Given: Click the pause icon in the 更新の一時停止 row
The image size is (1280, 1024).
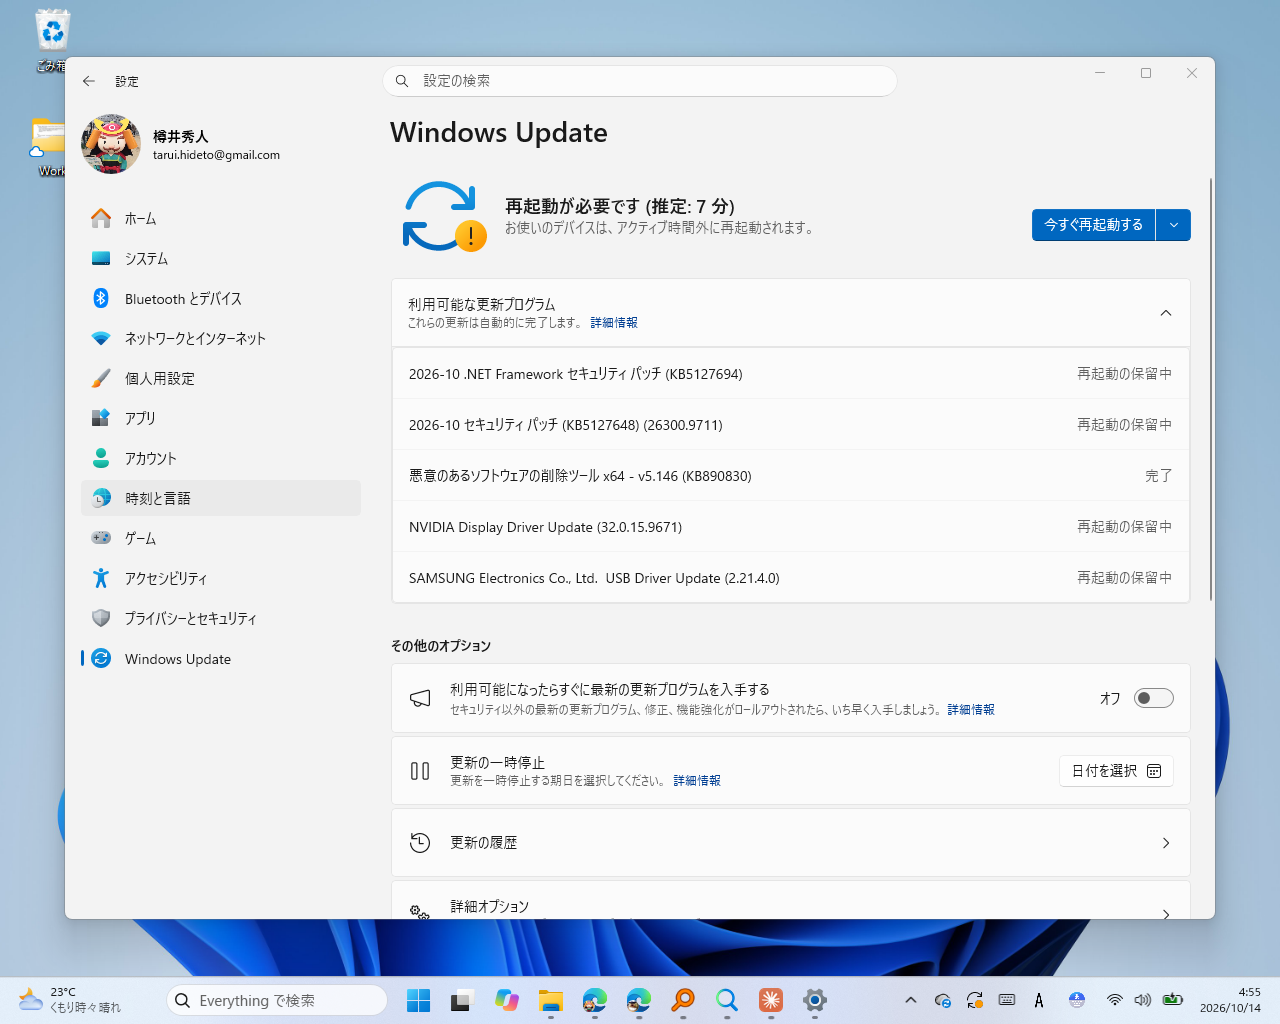Looking at the screenshot, I should tap(421, 771).
